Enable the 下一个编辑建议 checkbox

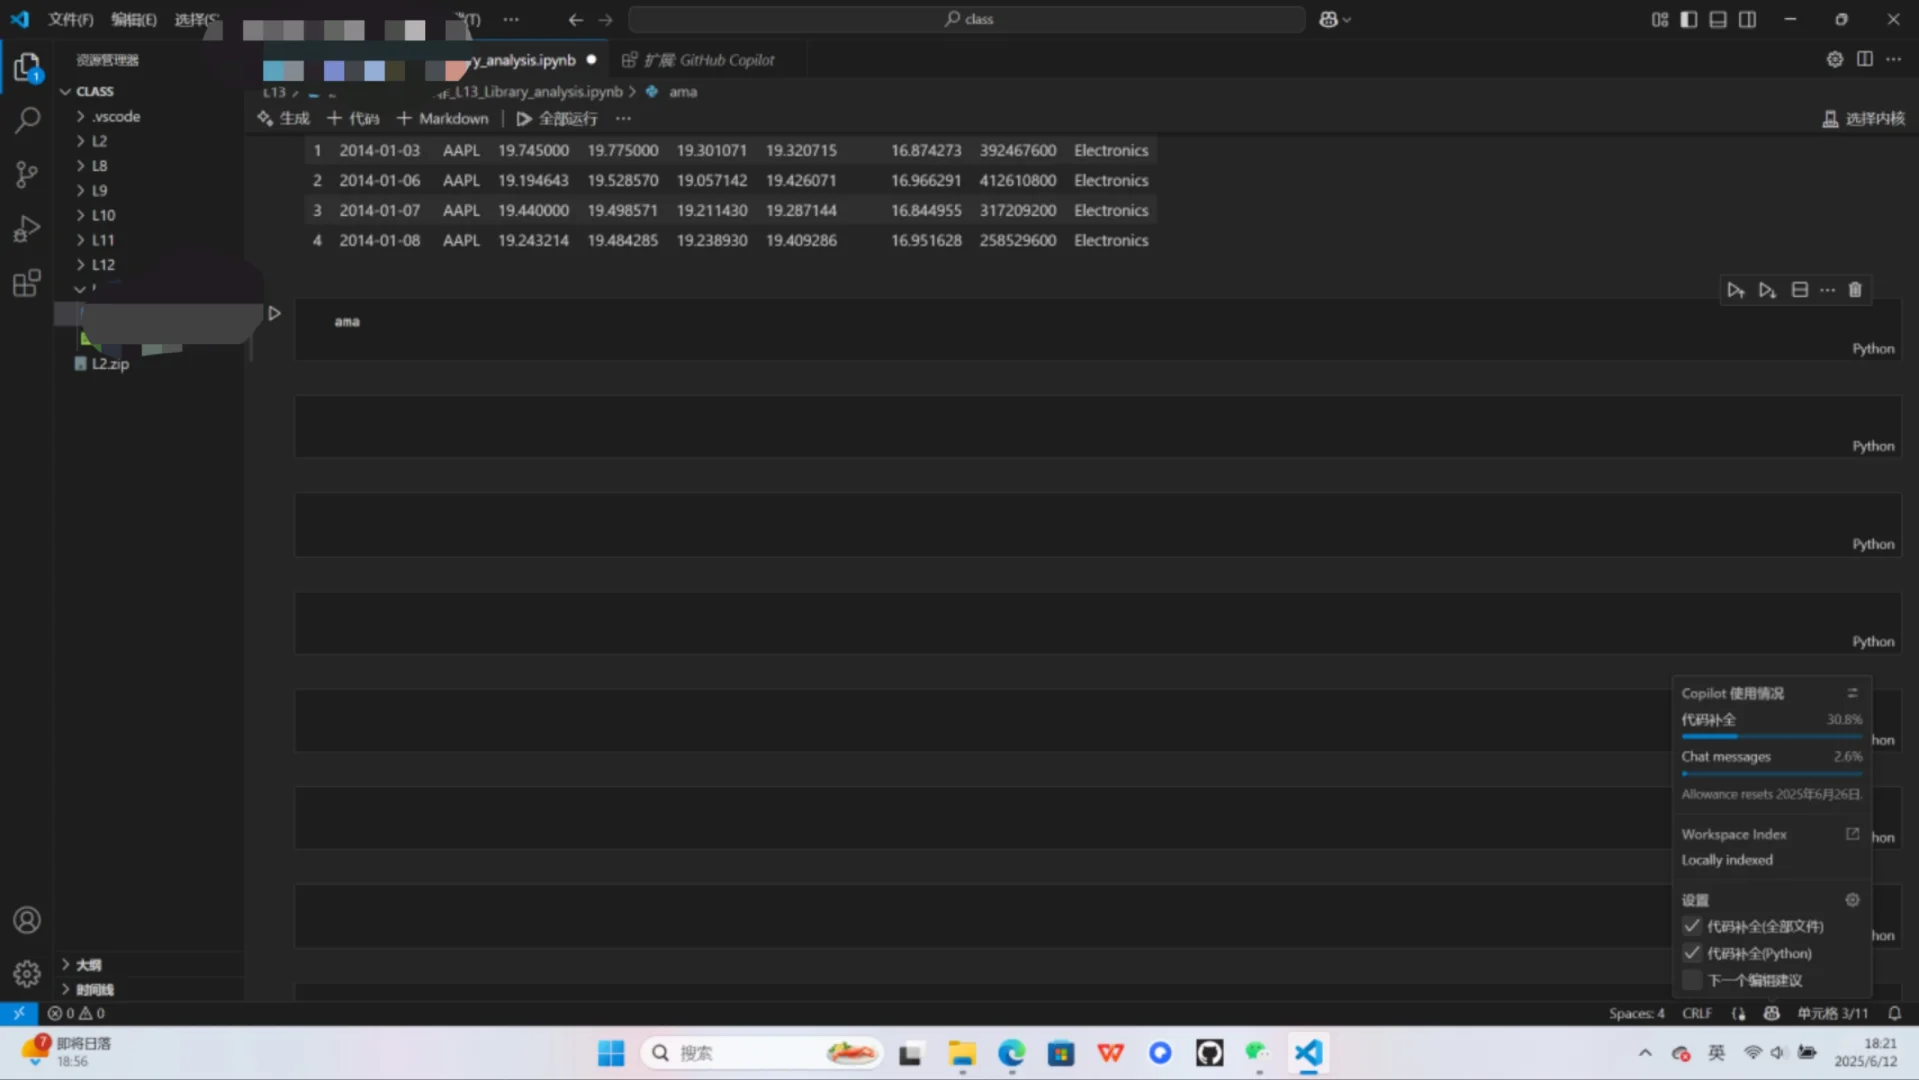pos(1691,980)
